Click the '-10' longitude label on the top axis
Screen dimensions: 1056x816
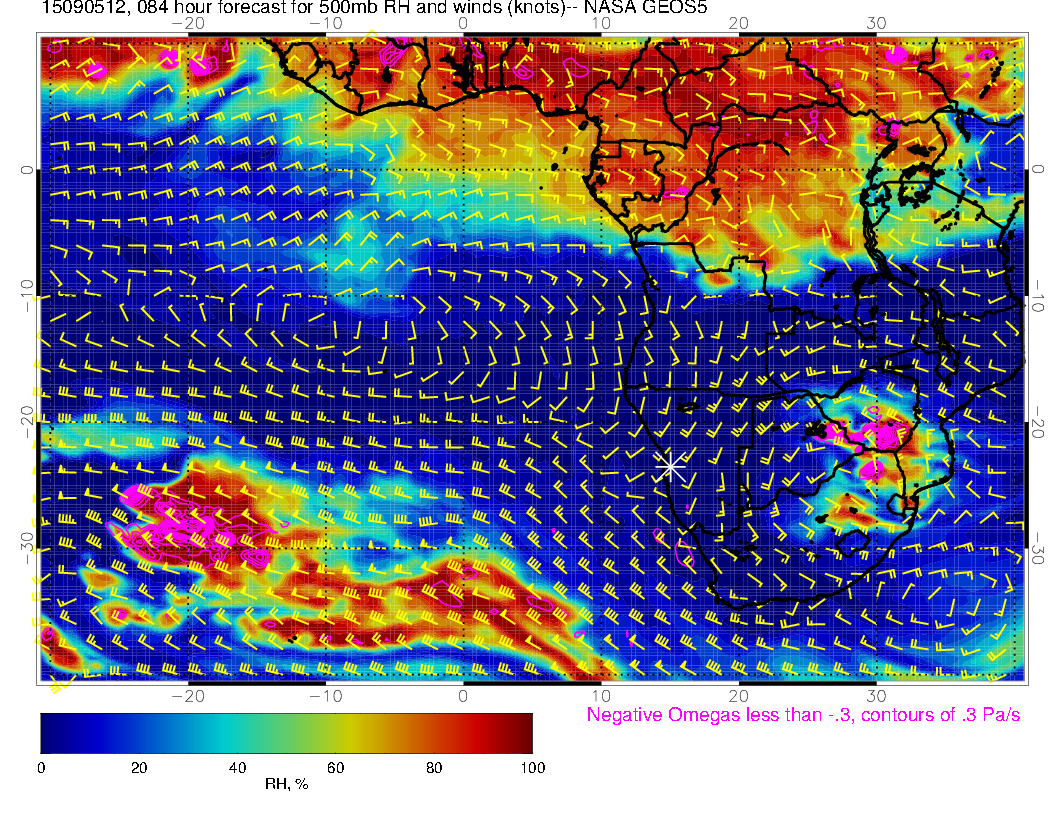(326, 24)
